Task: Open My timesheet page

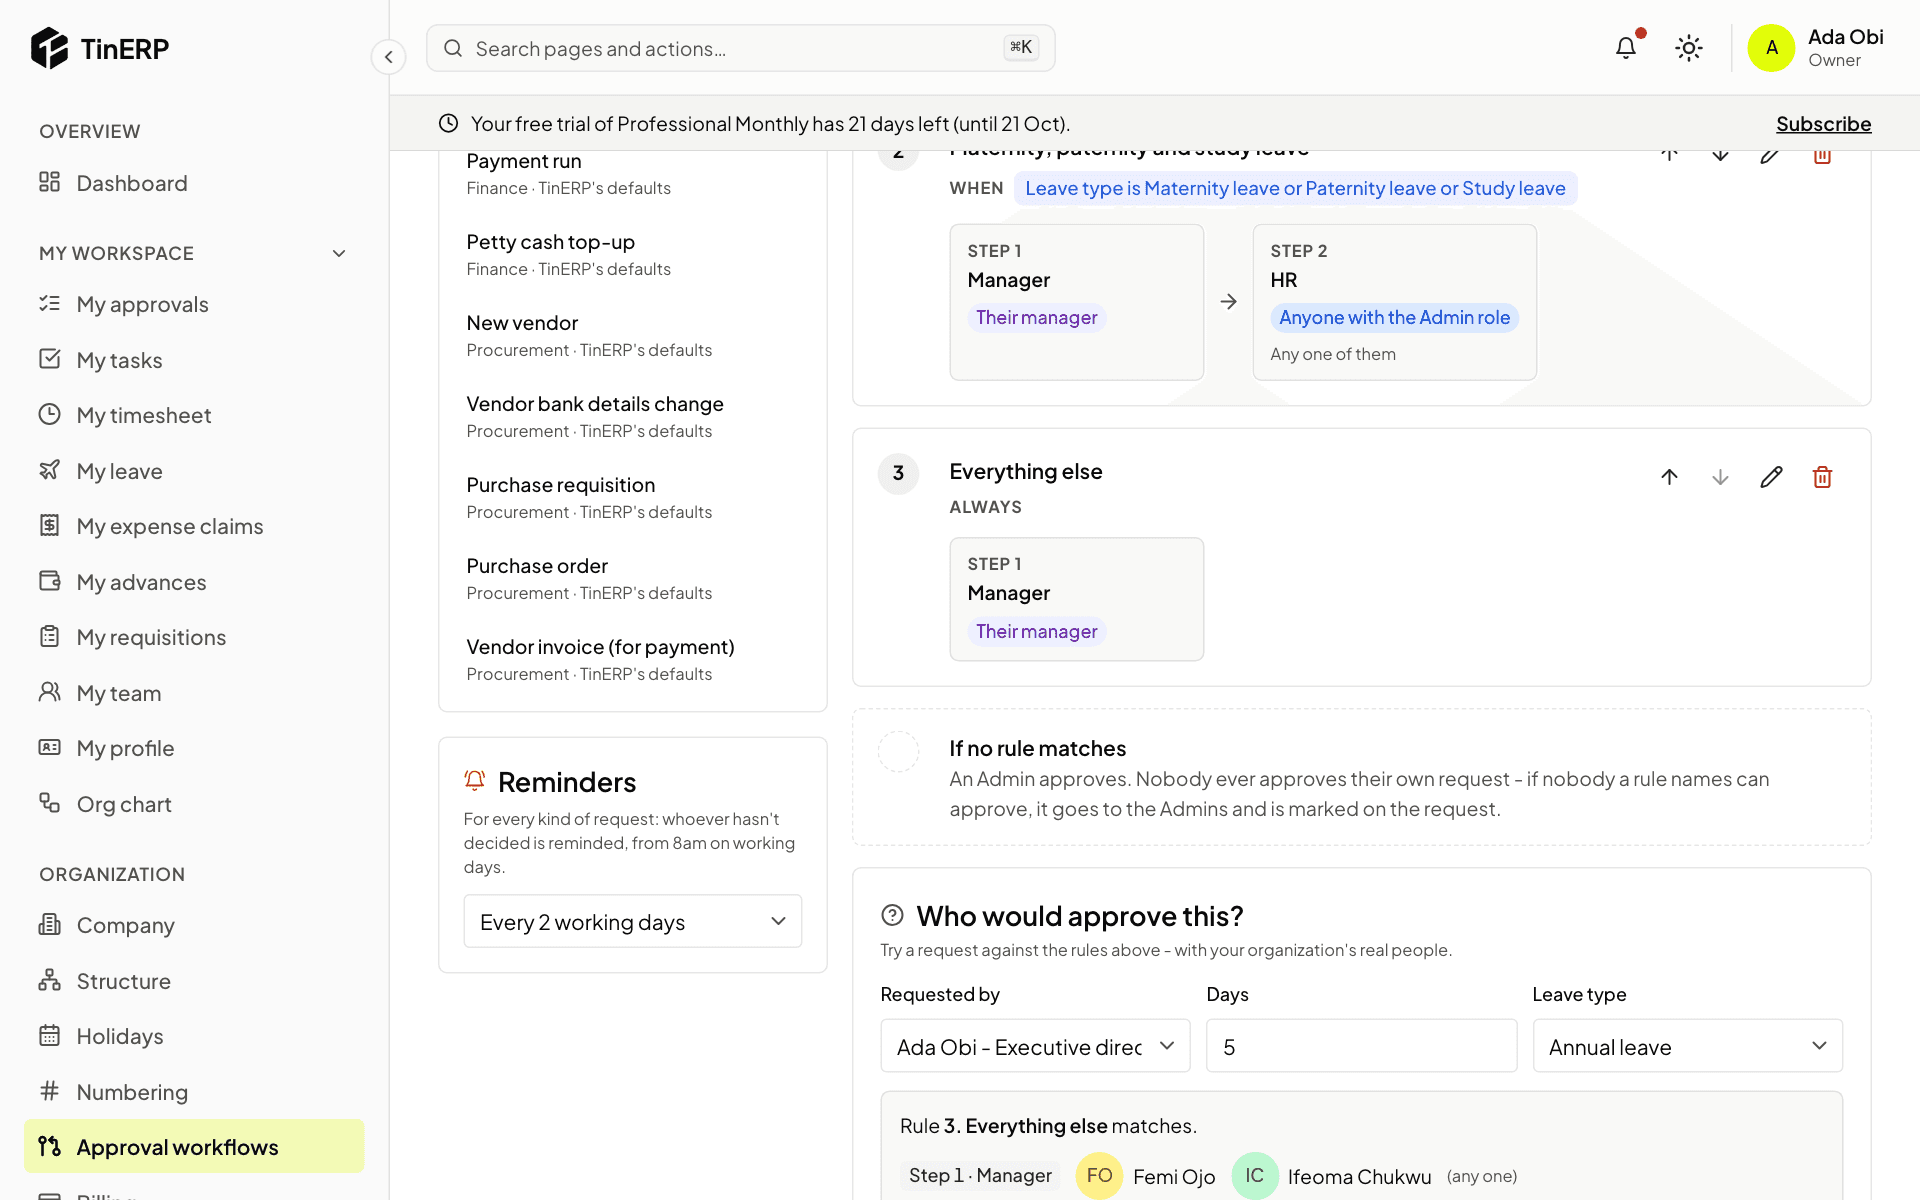Action: [x=194, y=415]
